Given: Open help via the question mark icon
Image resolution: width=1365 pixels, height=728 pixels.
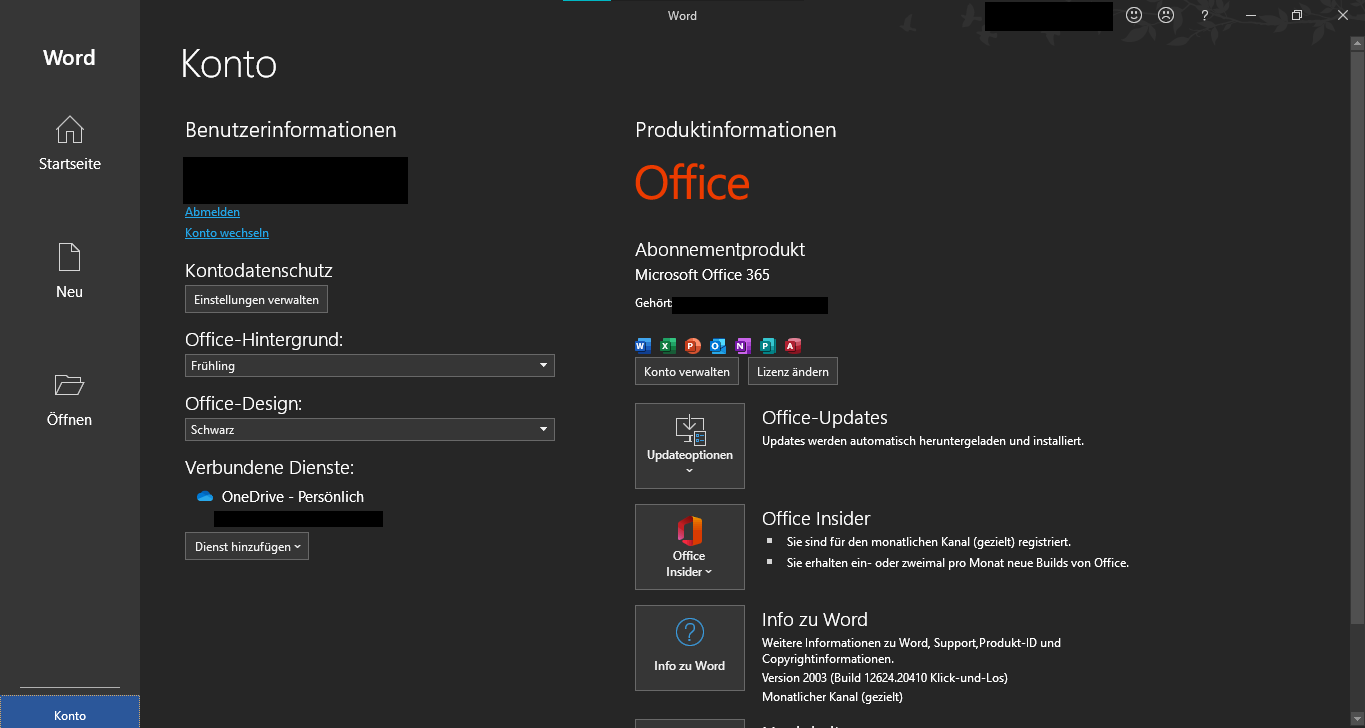Looking at the screenshot, I should tap(1205, 15).
